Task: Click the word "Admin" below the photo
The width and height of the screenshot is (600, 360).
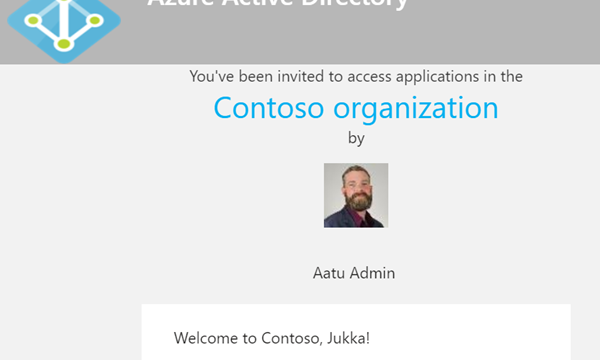Action: click(x=372, y=273)
